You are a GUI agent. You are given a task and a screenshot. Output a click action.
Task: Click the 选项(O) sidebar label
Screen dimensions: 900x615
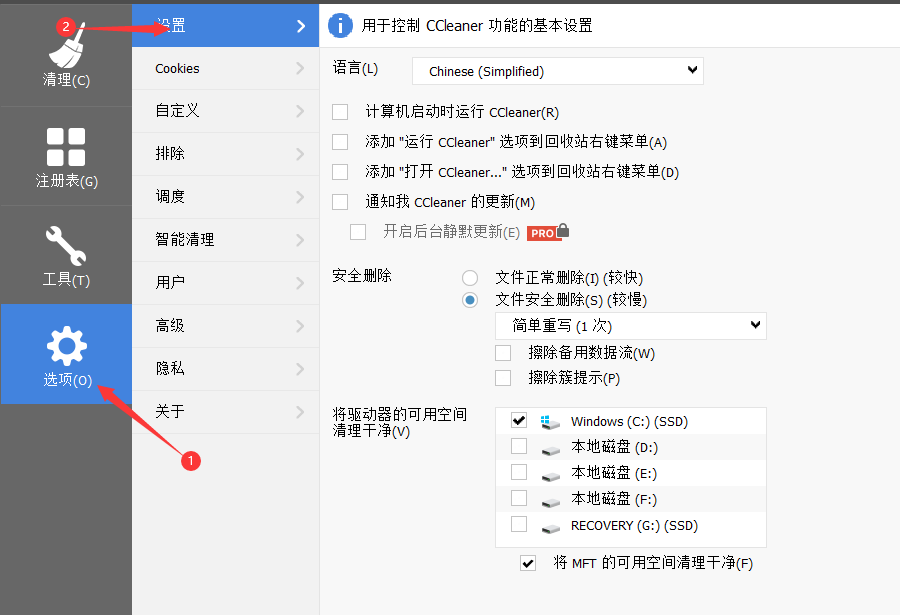coord(68,380)
